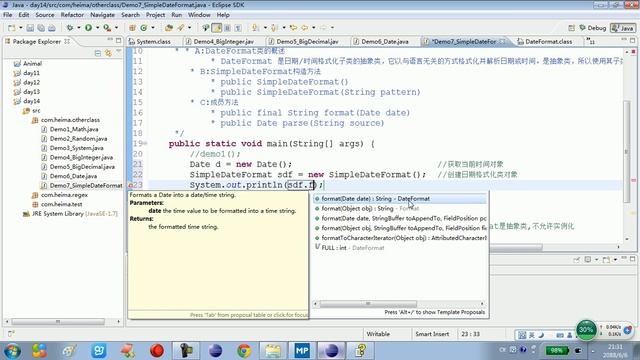Open the Debug dropdown arrow
Screen dimensions: 640x360
(x=79, y=28)
